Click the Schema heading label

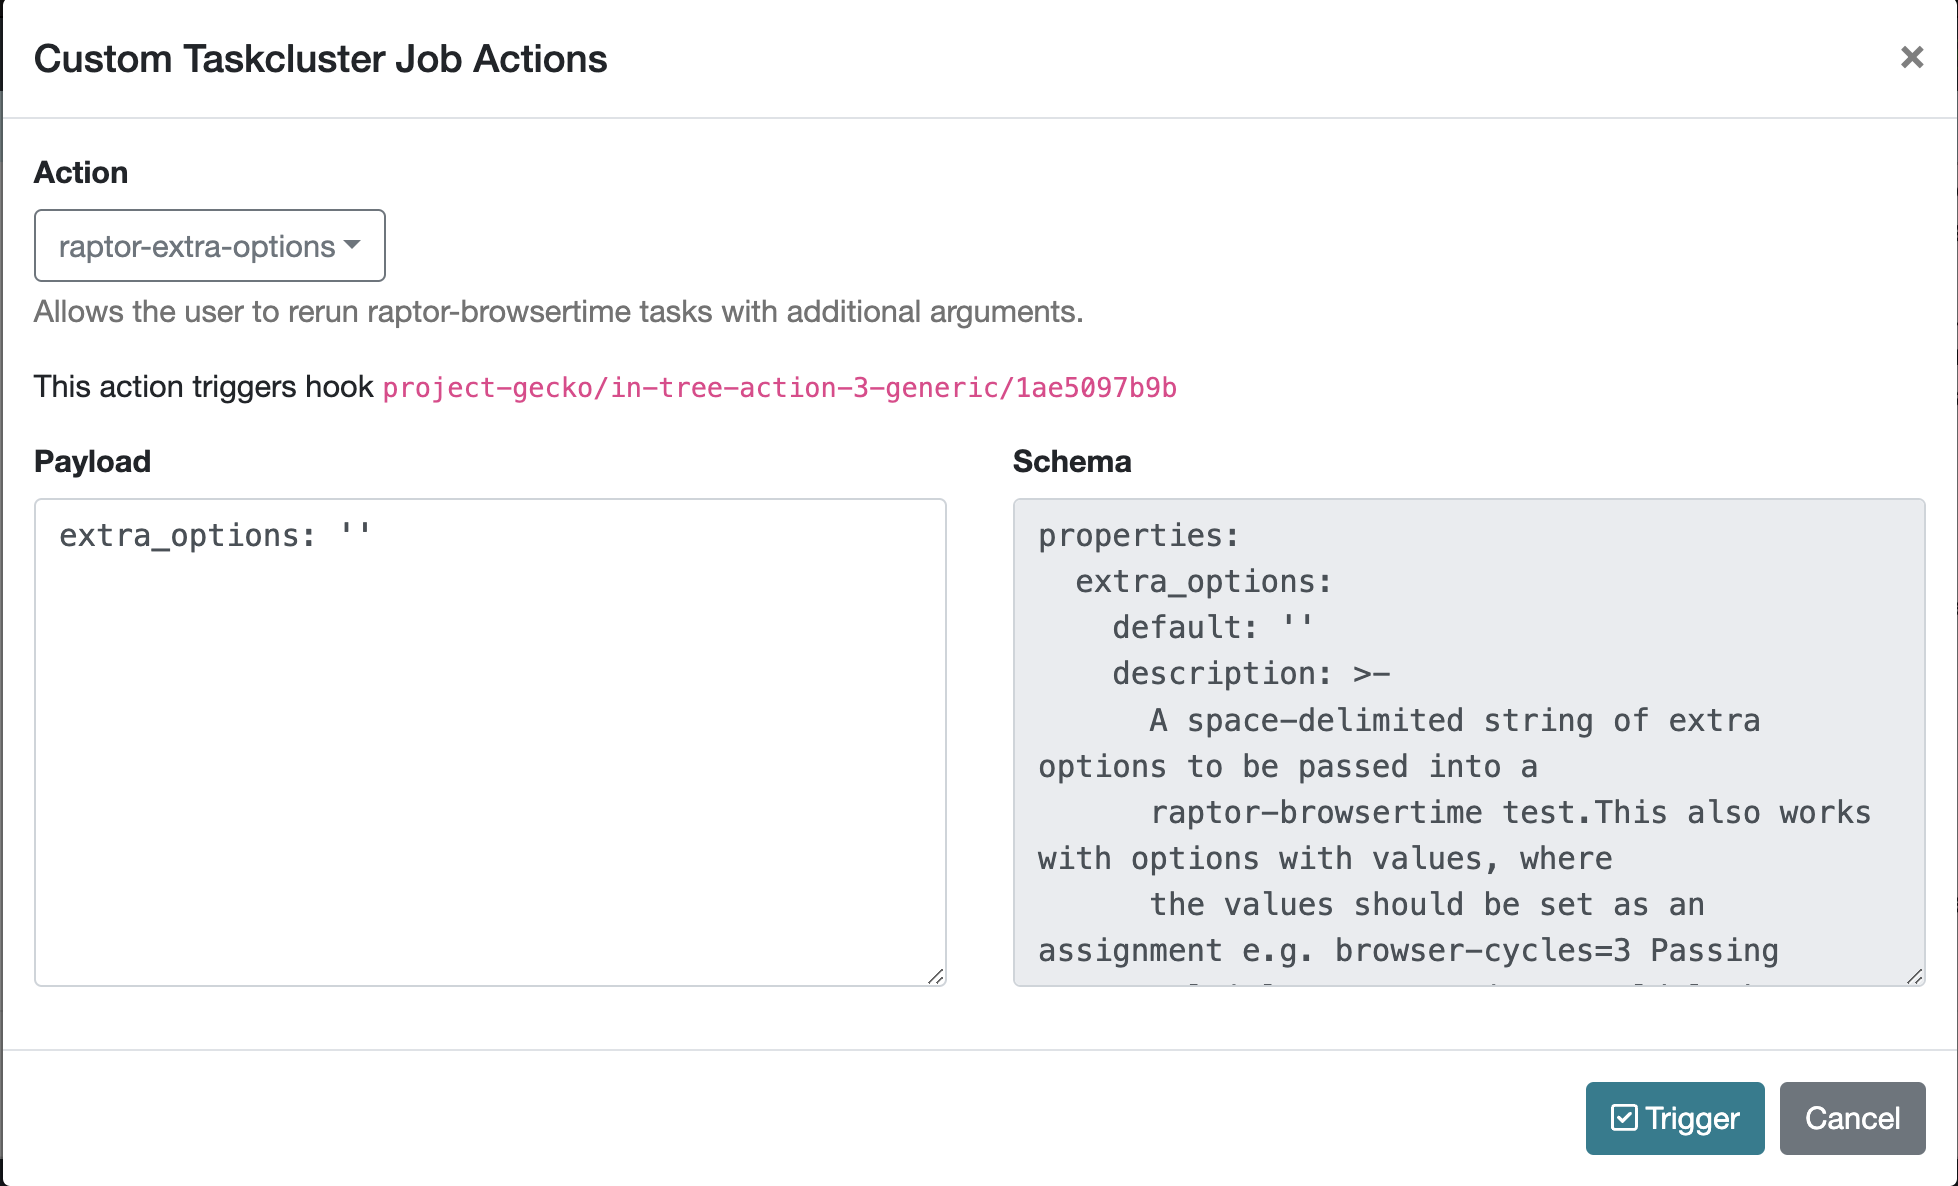pyautogui.click(x=1071, y=462)
